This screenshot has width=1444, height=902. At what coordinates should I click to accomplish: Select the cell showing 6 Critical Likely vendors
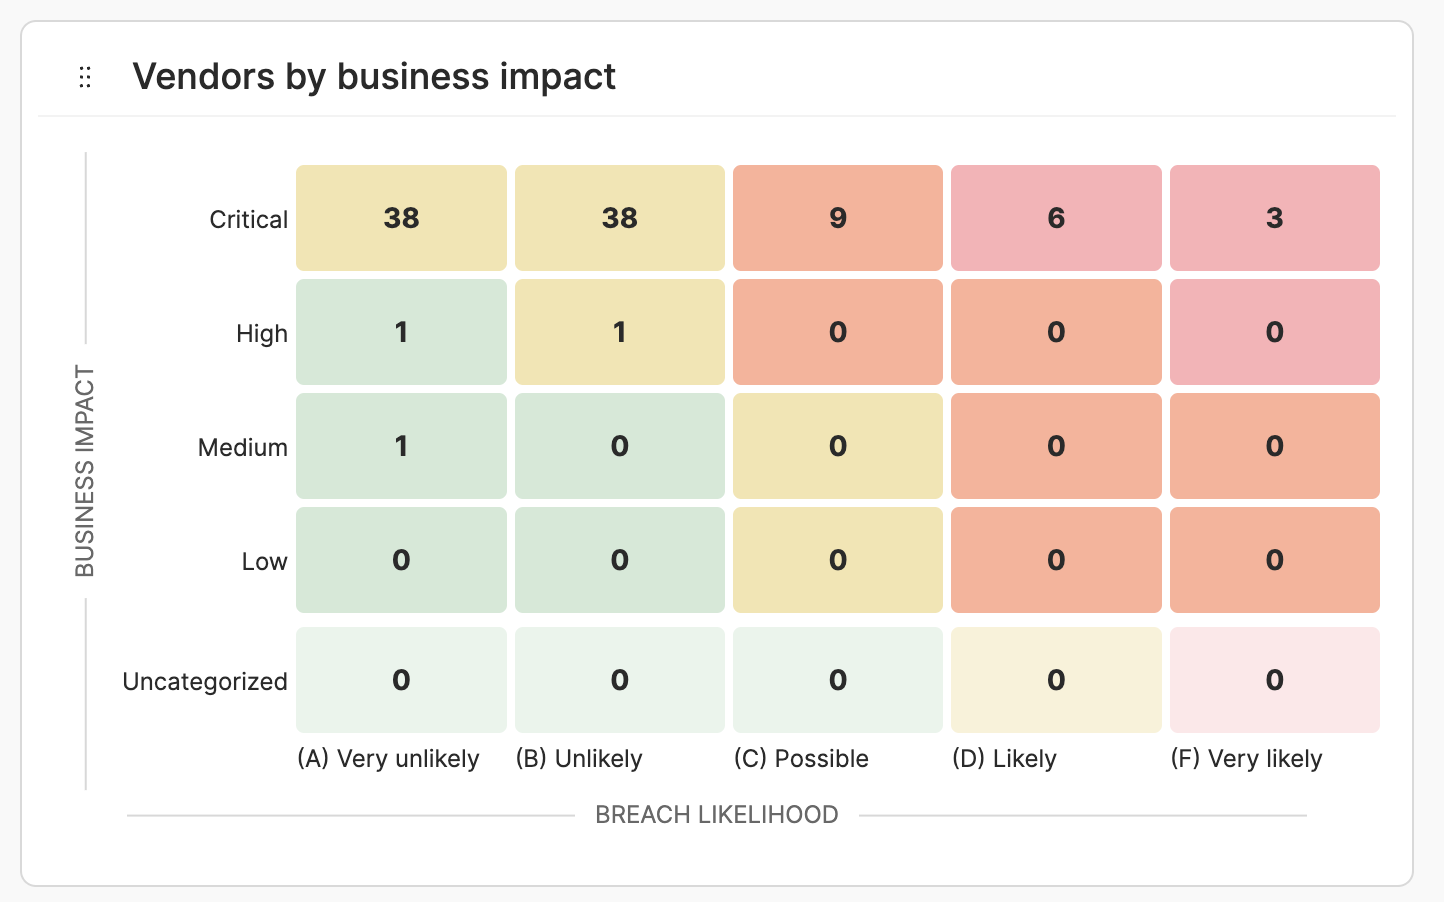[1056, 218]
